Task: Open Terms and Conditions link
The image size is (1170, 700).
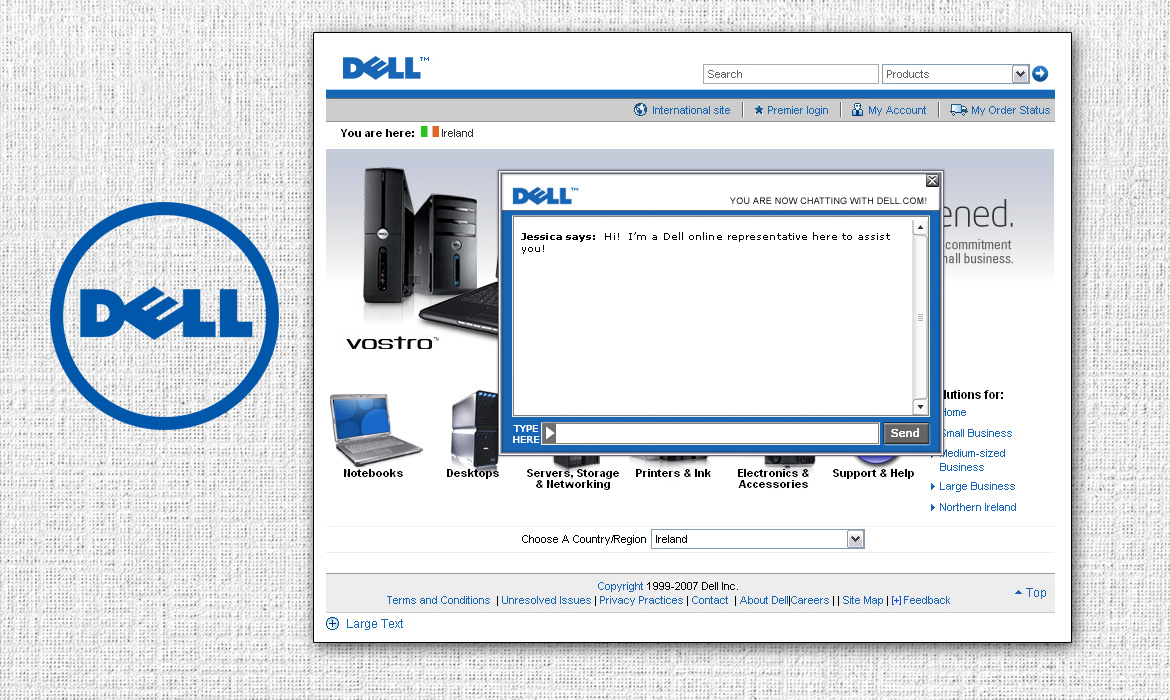Action: point(438,600)
